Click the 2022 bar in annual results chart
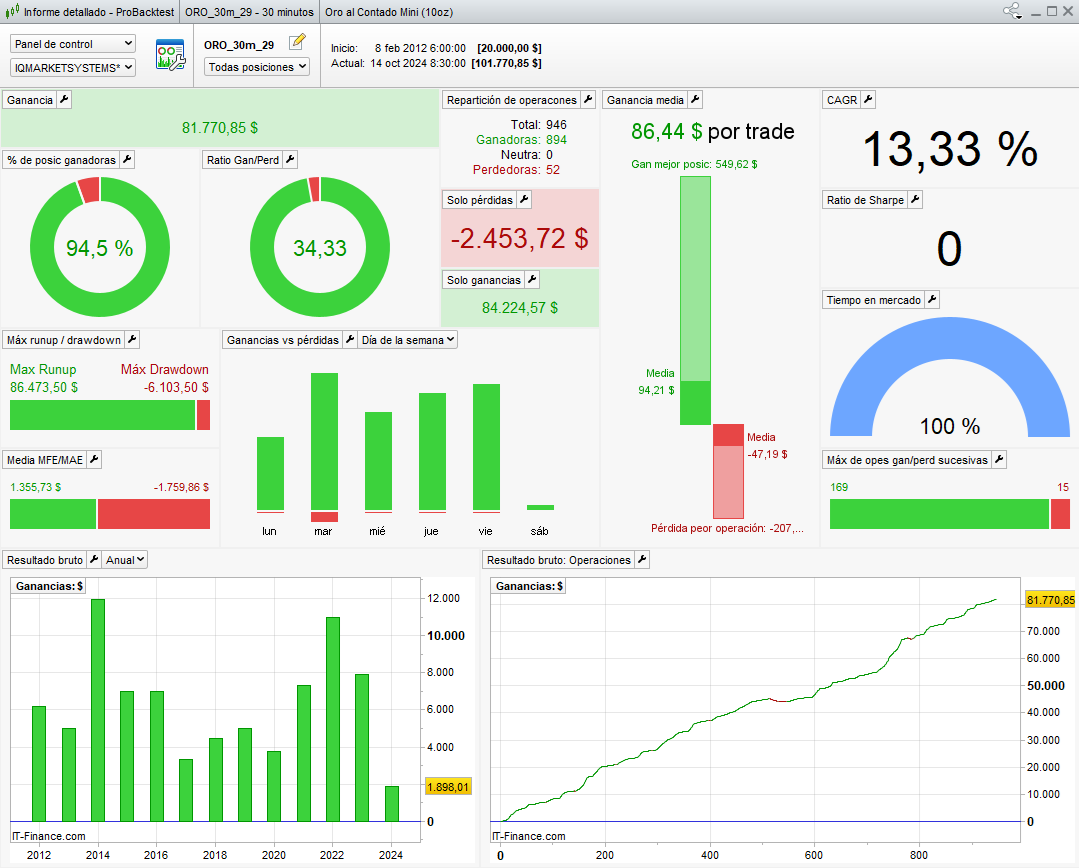1079x868 pixels. [x=332, y=719]
